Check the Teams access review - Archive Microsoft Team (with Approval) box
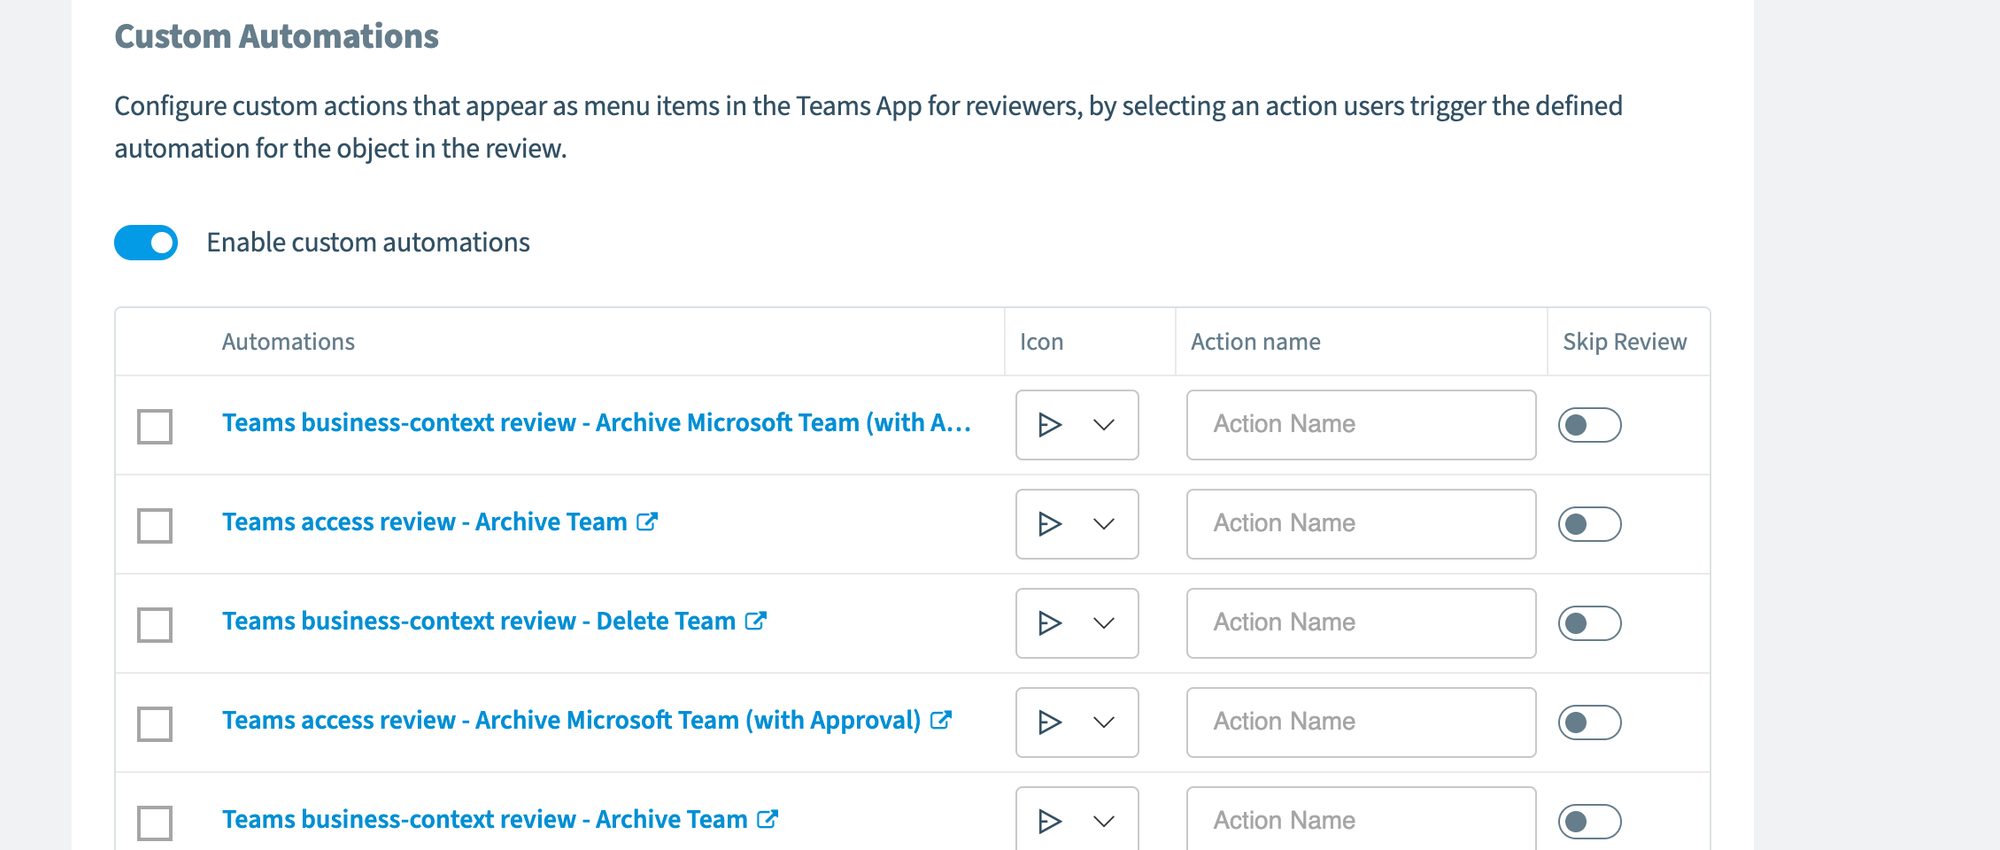The width and height of the screenshot is (2000, 850). click(x=155, y=723)
